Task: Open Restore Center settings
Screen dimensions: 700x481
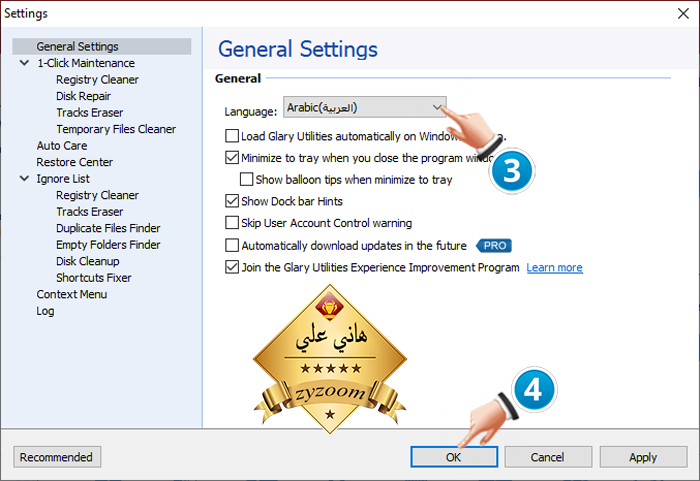Action: (x=75, y=162)
